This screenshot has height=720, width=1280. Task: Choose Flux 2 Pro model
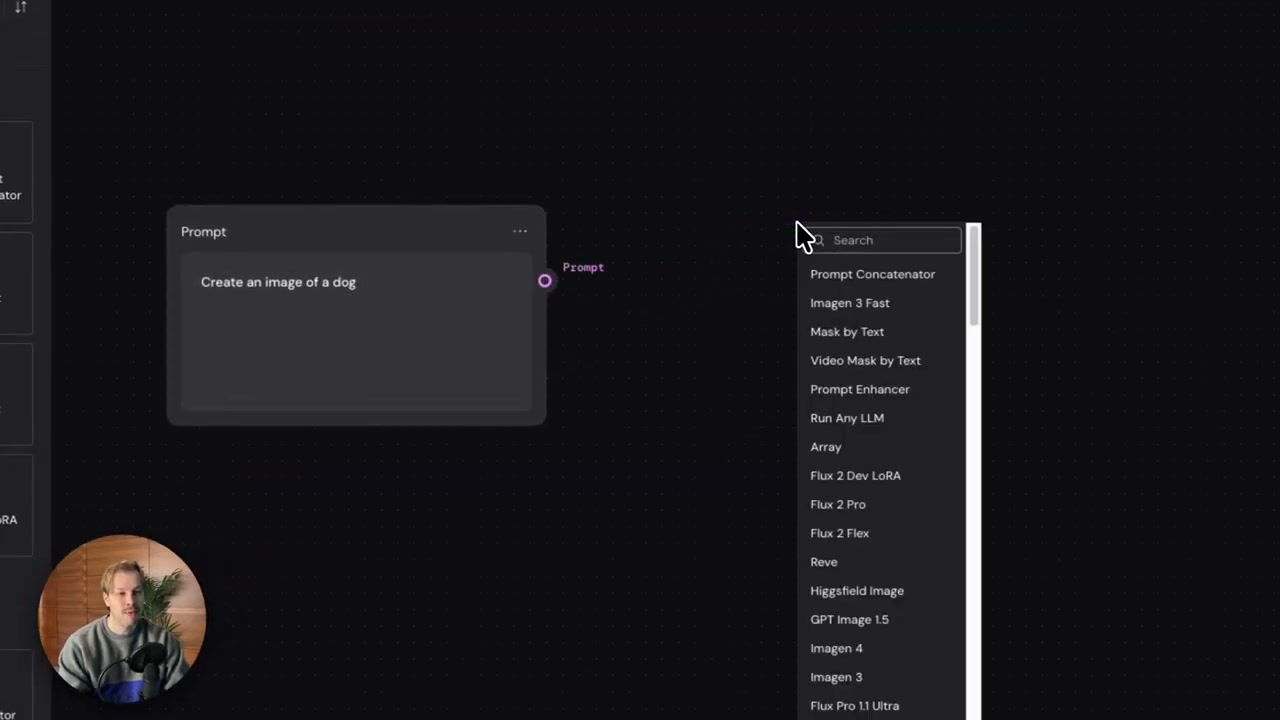pos(837,505)
